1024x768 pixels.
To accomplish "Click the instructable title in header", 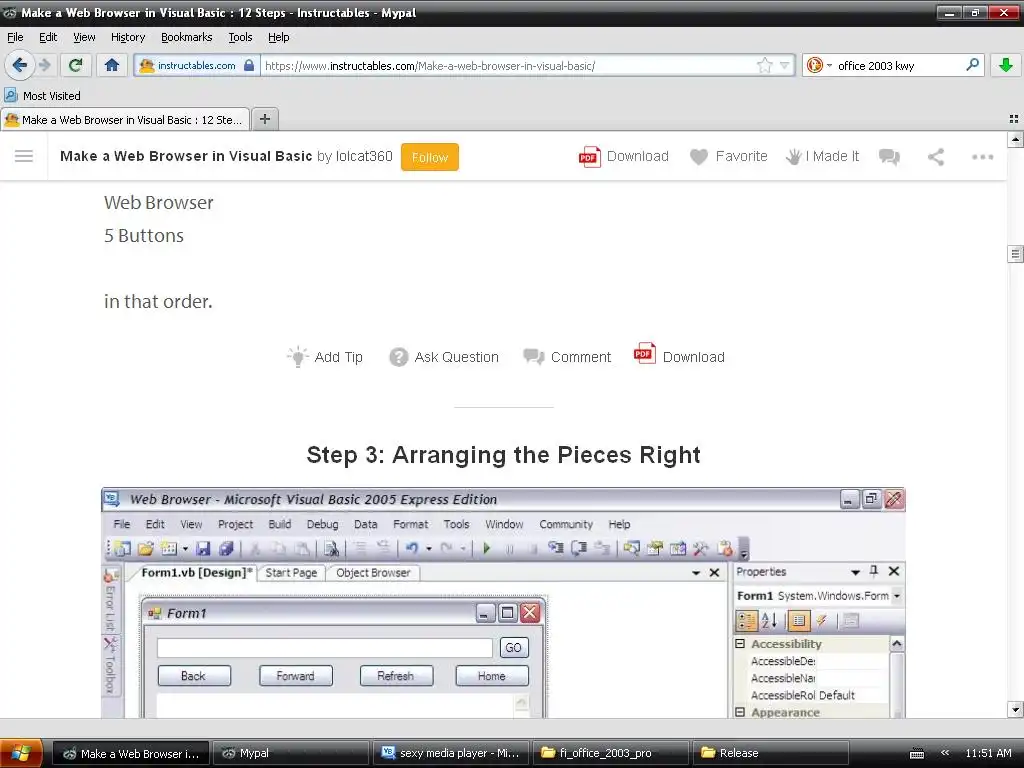I will [x=186, y=156].
